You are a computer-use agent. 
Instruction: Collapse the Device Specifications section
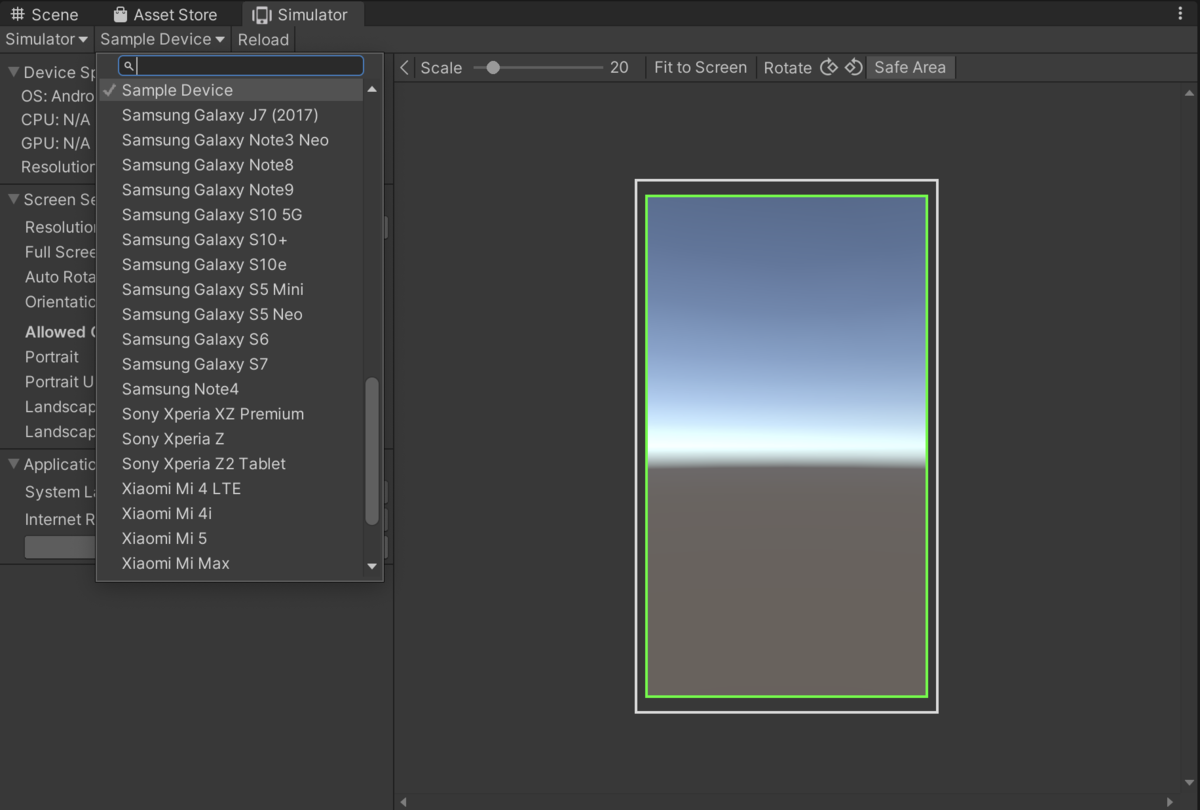pos(13,72)
